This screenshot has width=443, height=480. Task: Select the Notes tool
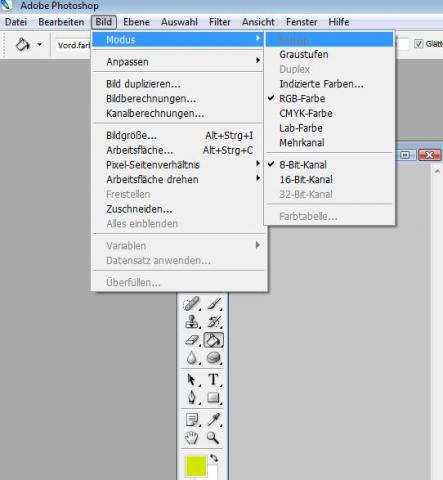click(192, 420)
